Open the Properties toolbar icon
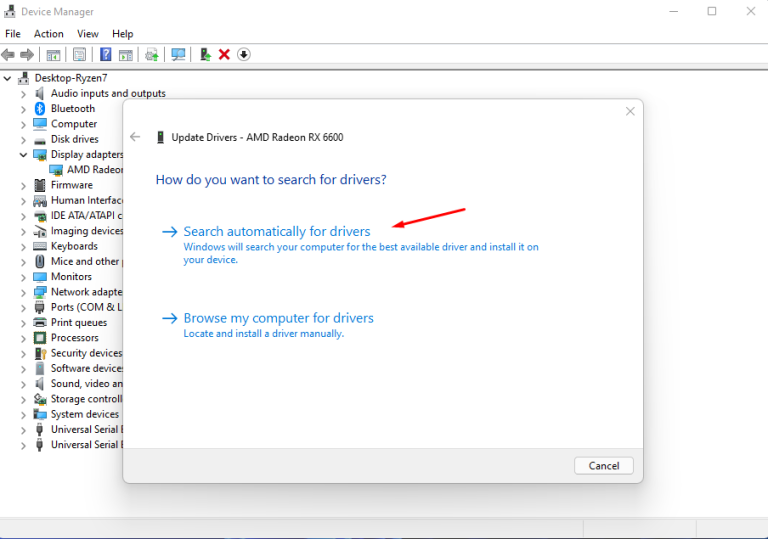 79,54
